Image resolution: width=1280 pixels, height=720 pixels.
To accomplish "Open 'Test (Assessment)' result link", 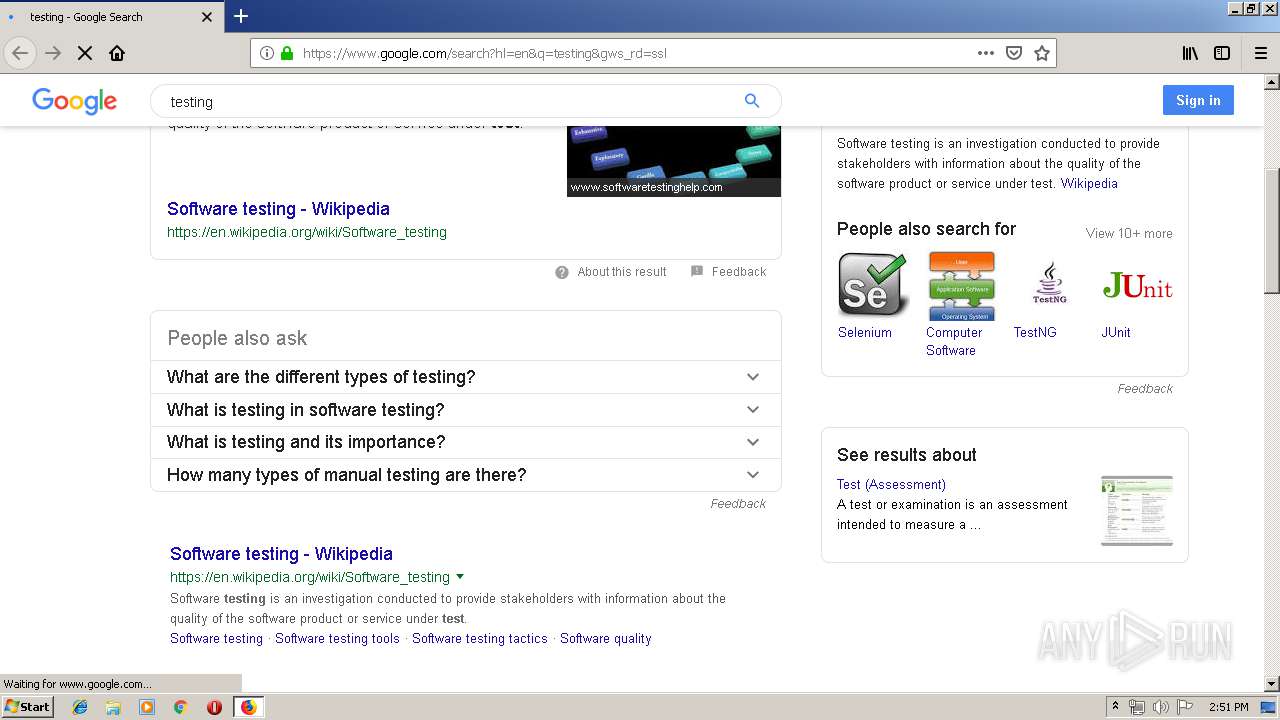I will point(891,485).
